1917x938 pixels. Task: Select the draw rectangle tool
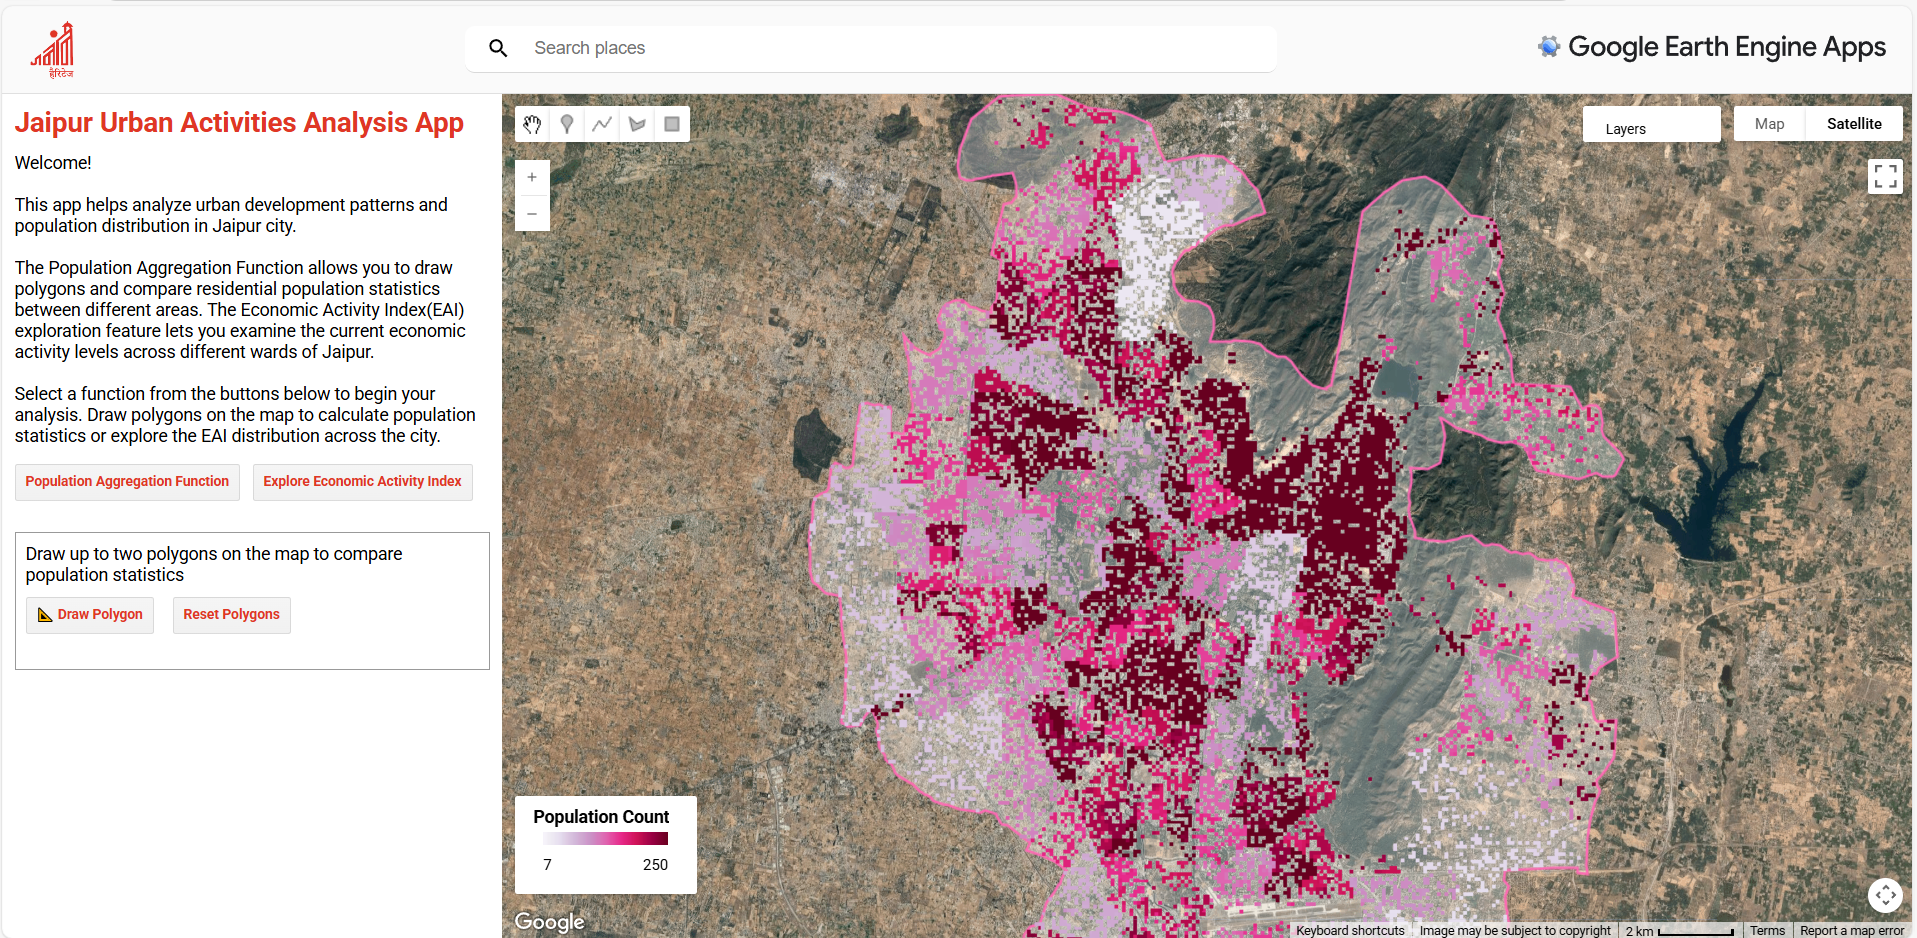coord(672,124)
